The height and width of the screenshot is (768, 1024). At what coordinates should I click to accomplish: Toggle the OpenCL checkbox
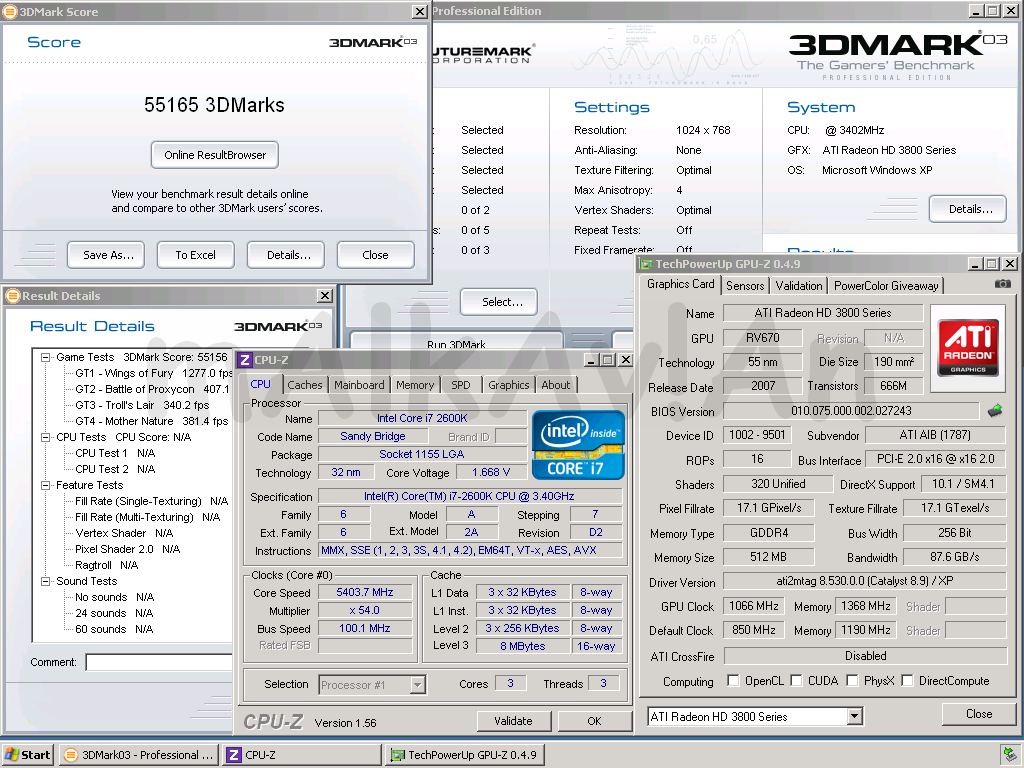point(733,680)
